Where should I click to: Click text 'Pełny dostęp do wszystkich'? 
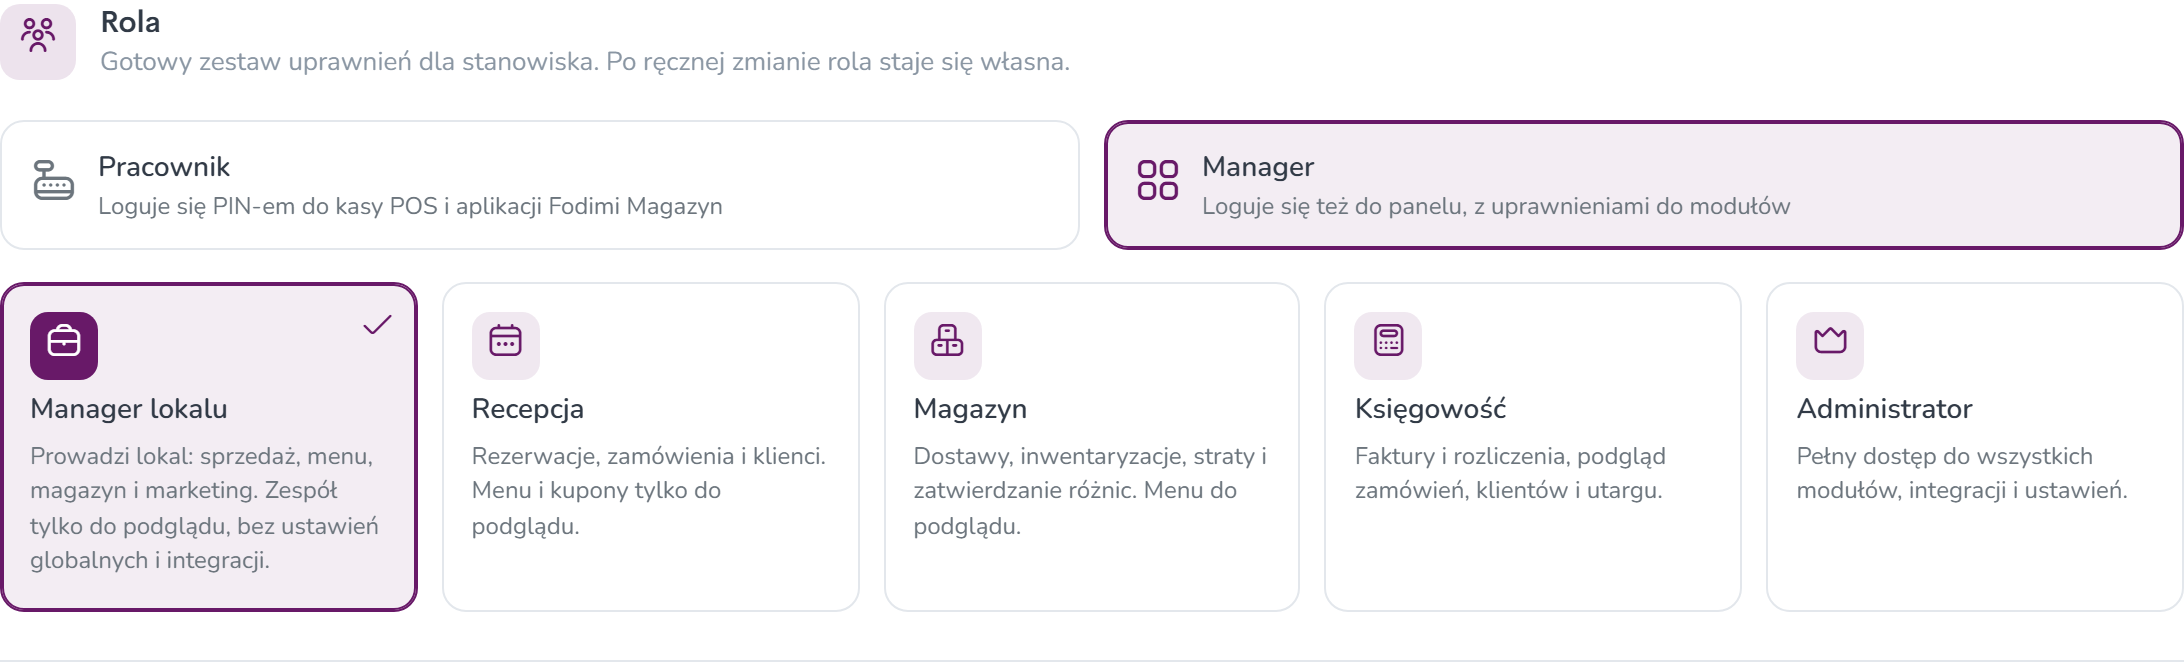[1945, 456]
